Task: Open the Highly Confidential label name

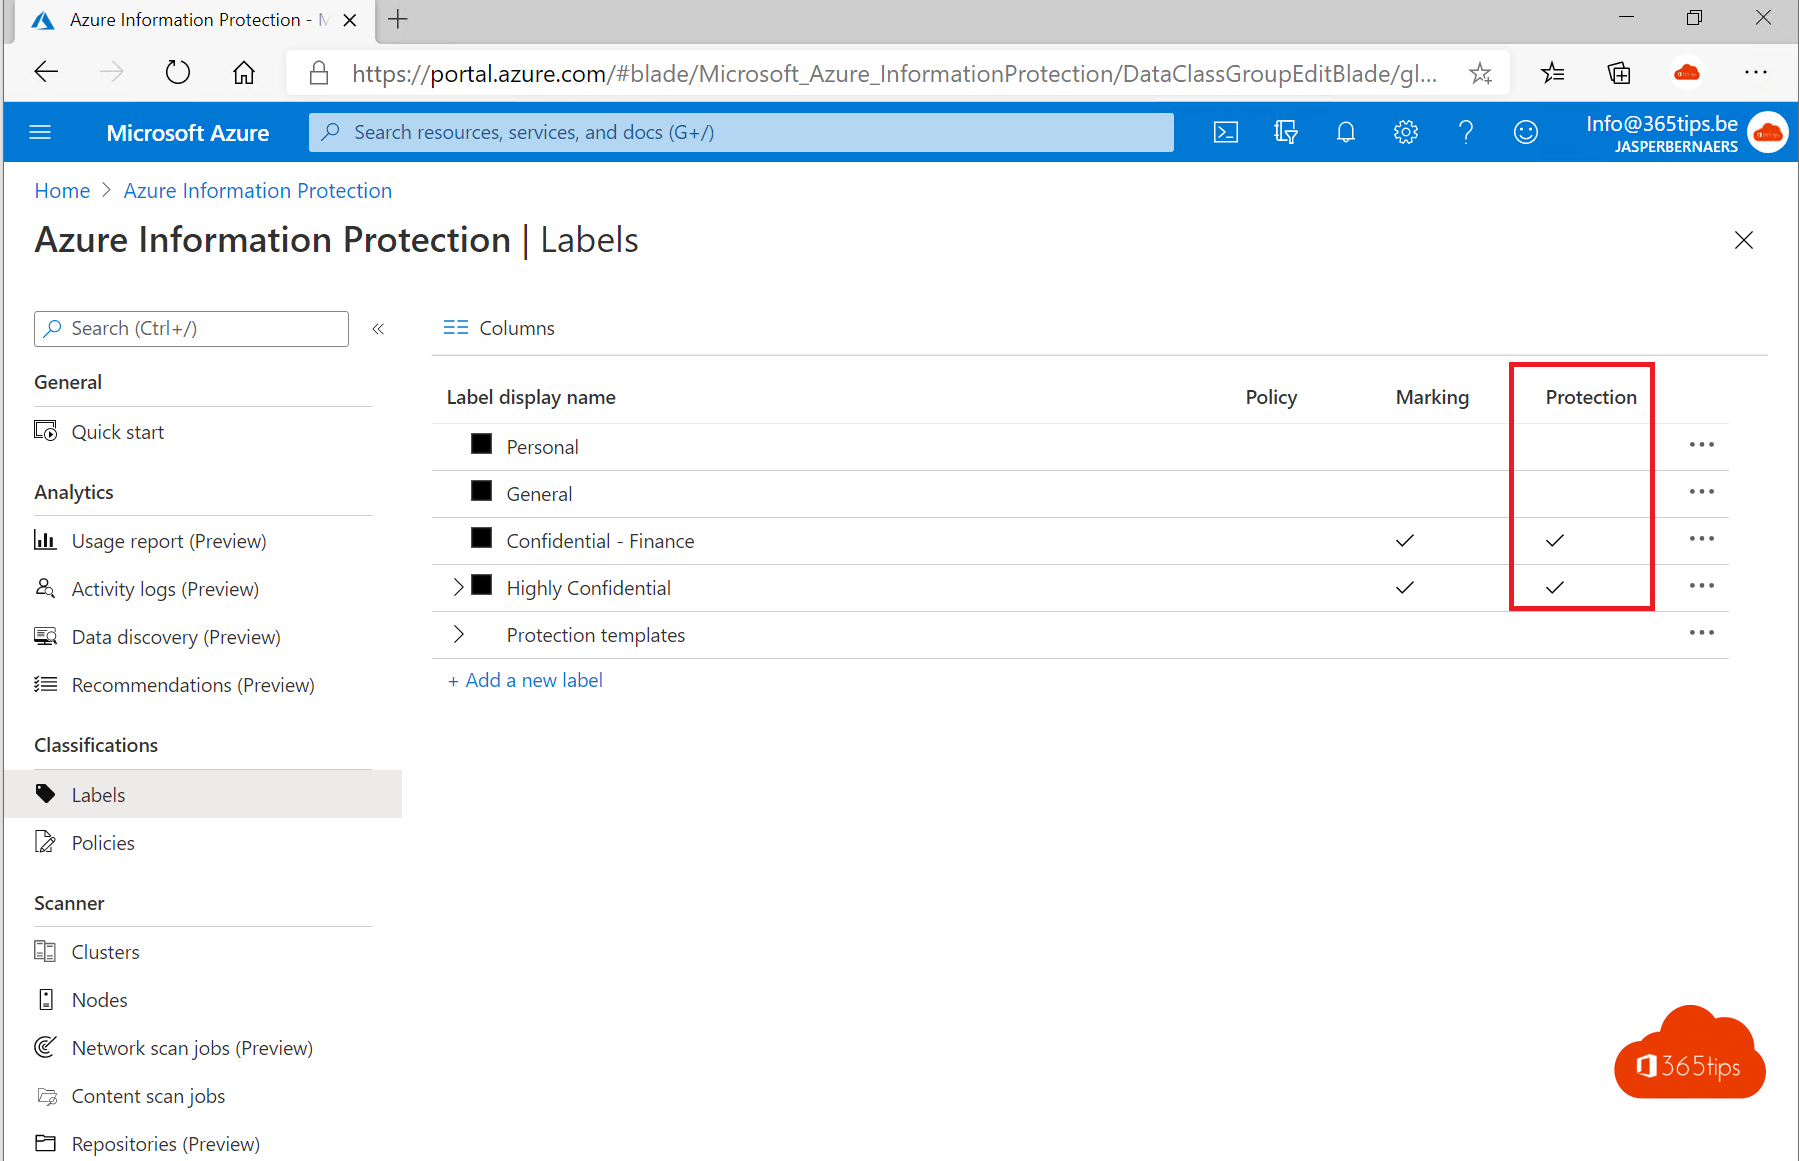Action: click(x=588, y=588)
